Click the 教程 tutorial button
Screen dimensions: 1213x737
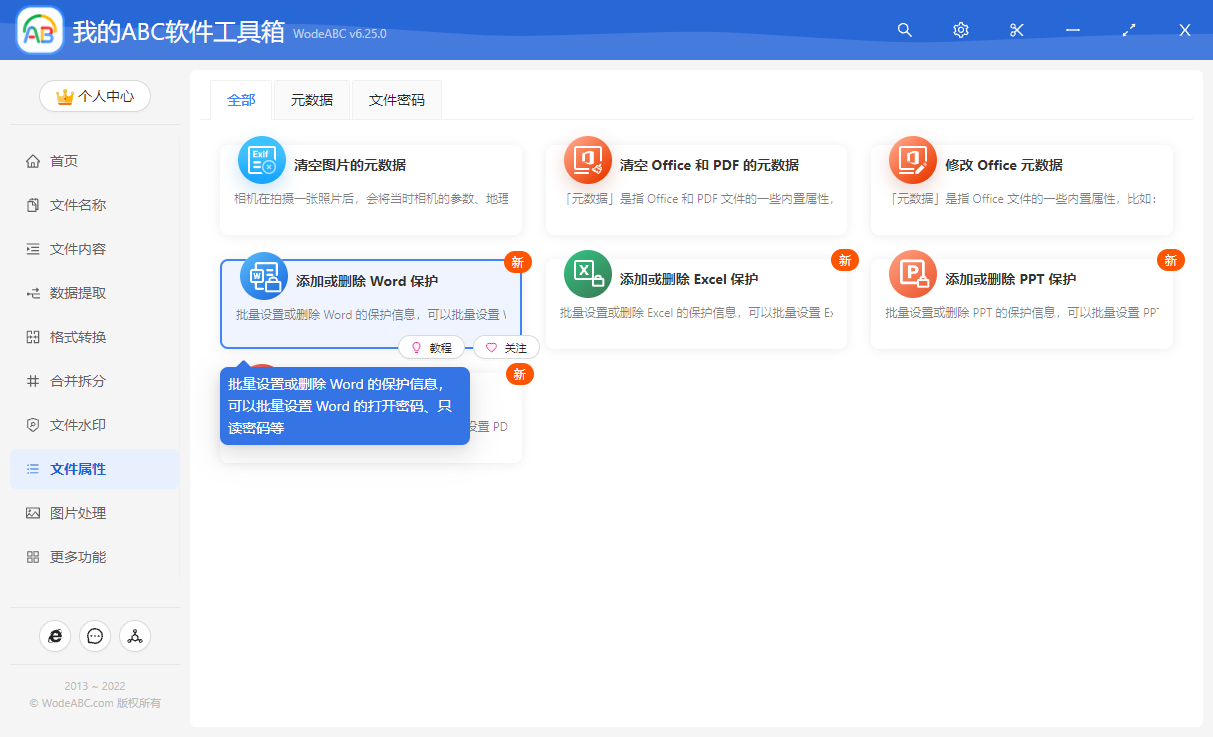(x=433, y=347)
